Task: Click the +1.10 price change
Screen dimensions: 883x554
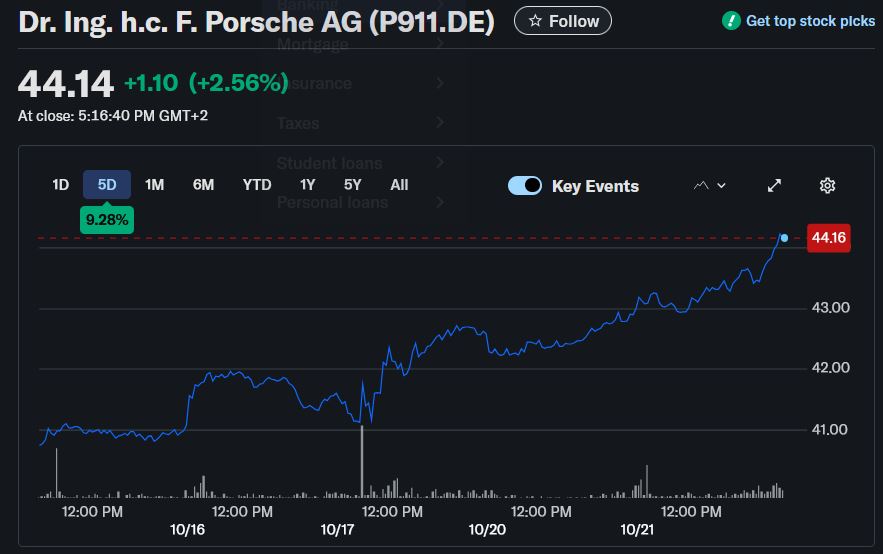Action: tap(151, 83)
